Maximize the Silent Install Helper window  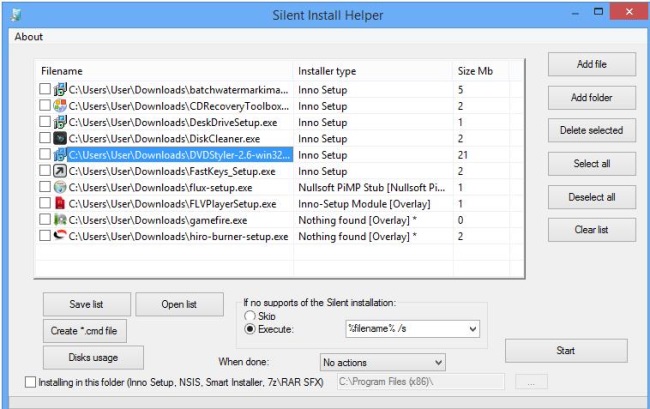tap(598, 12)
